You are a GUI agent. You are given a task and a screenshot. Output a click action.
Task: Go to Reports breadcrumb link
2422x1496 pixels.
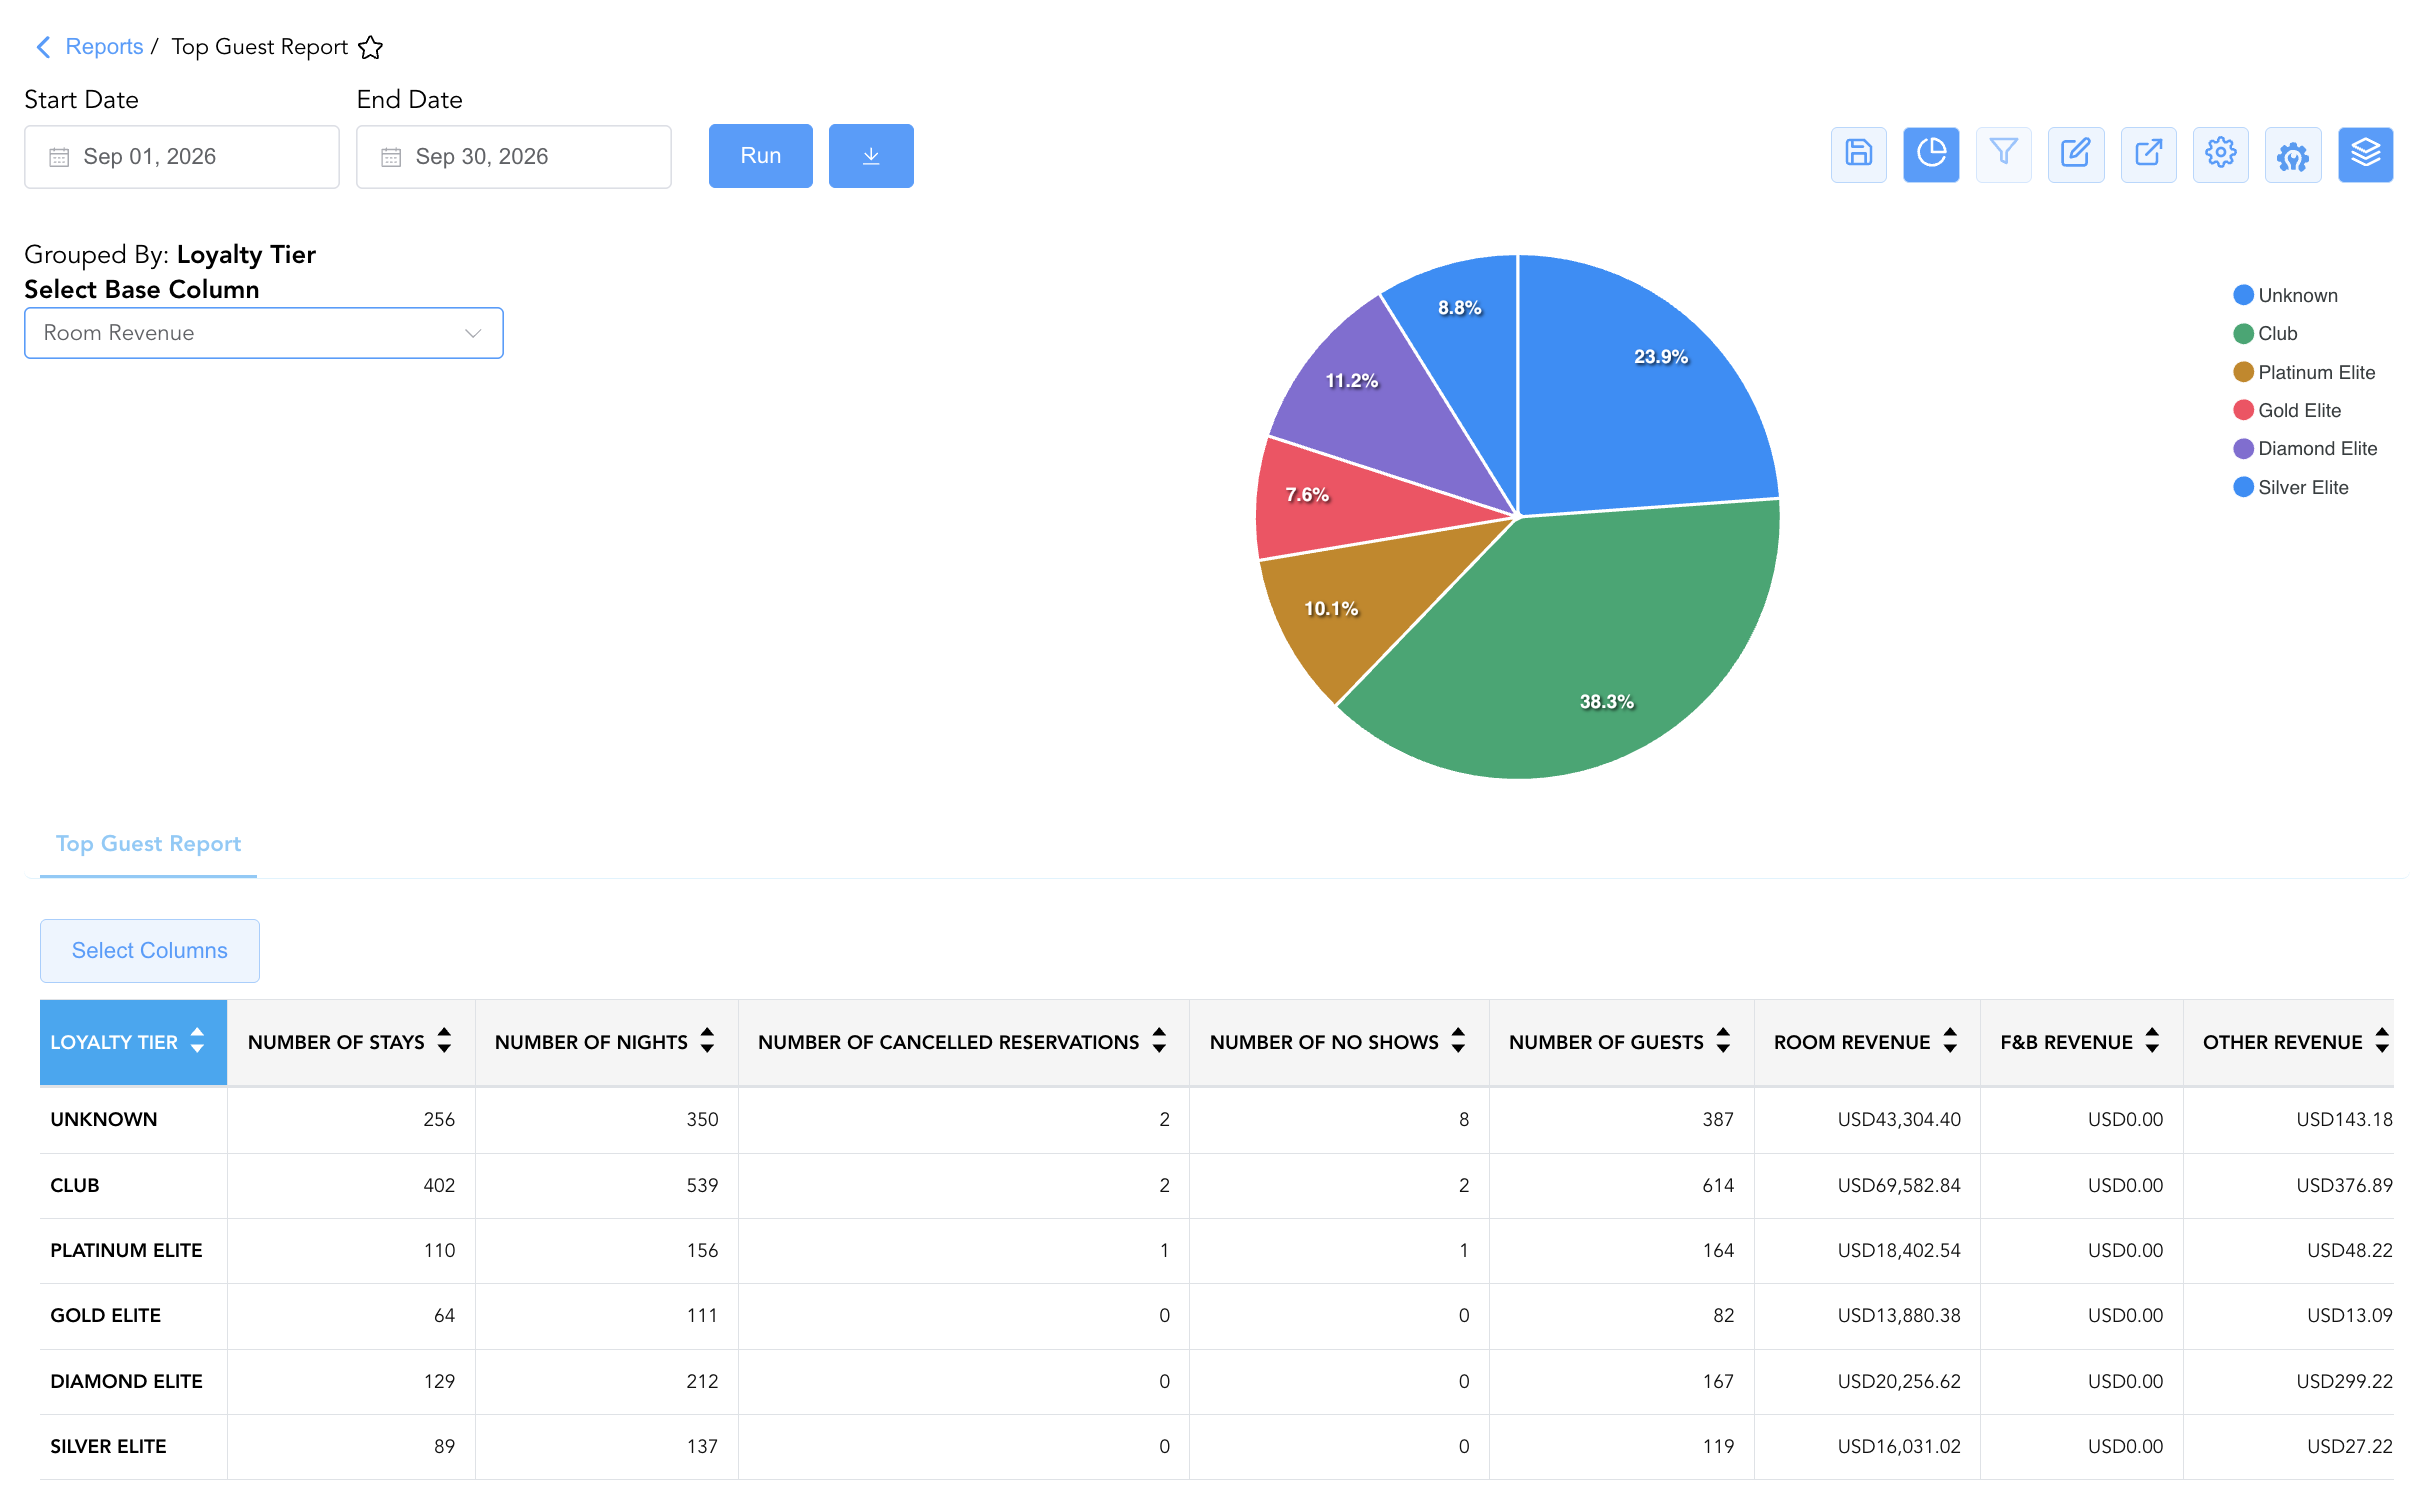pyautogui.click(x=104, y=47)
